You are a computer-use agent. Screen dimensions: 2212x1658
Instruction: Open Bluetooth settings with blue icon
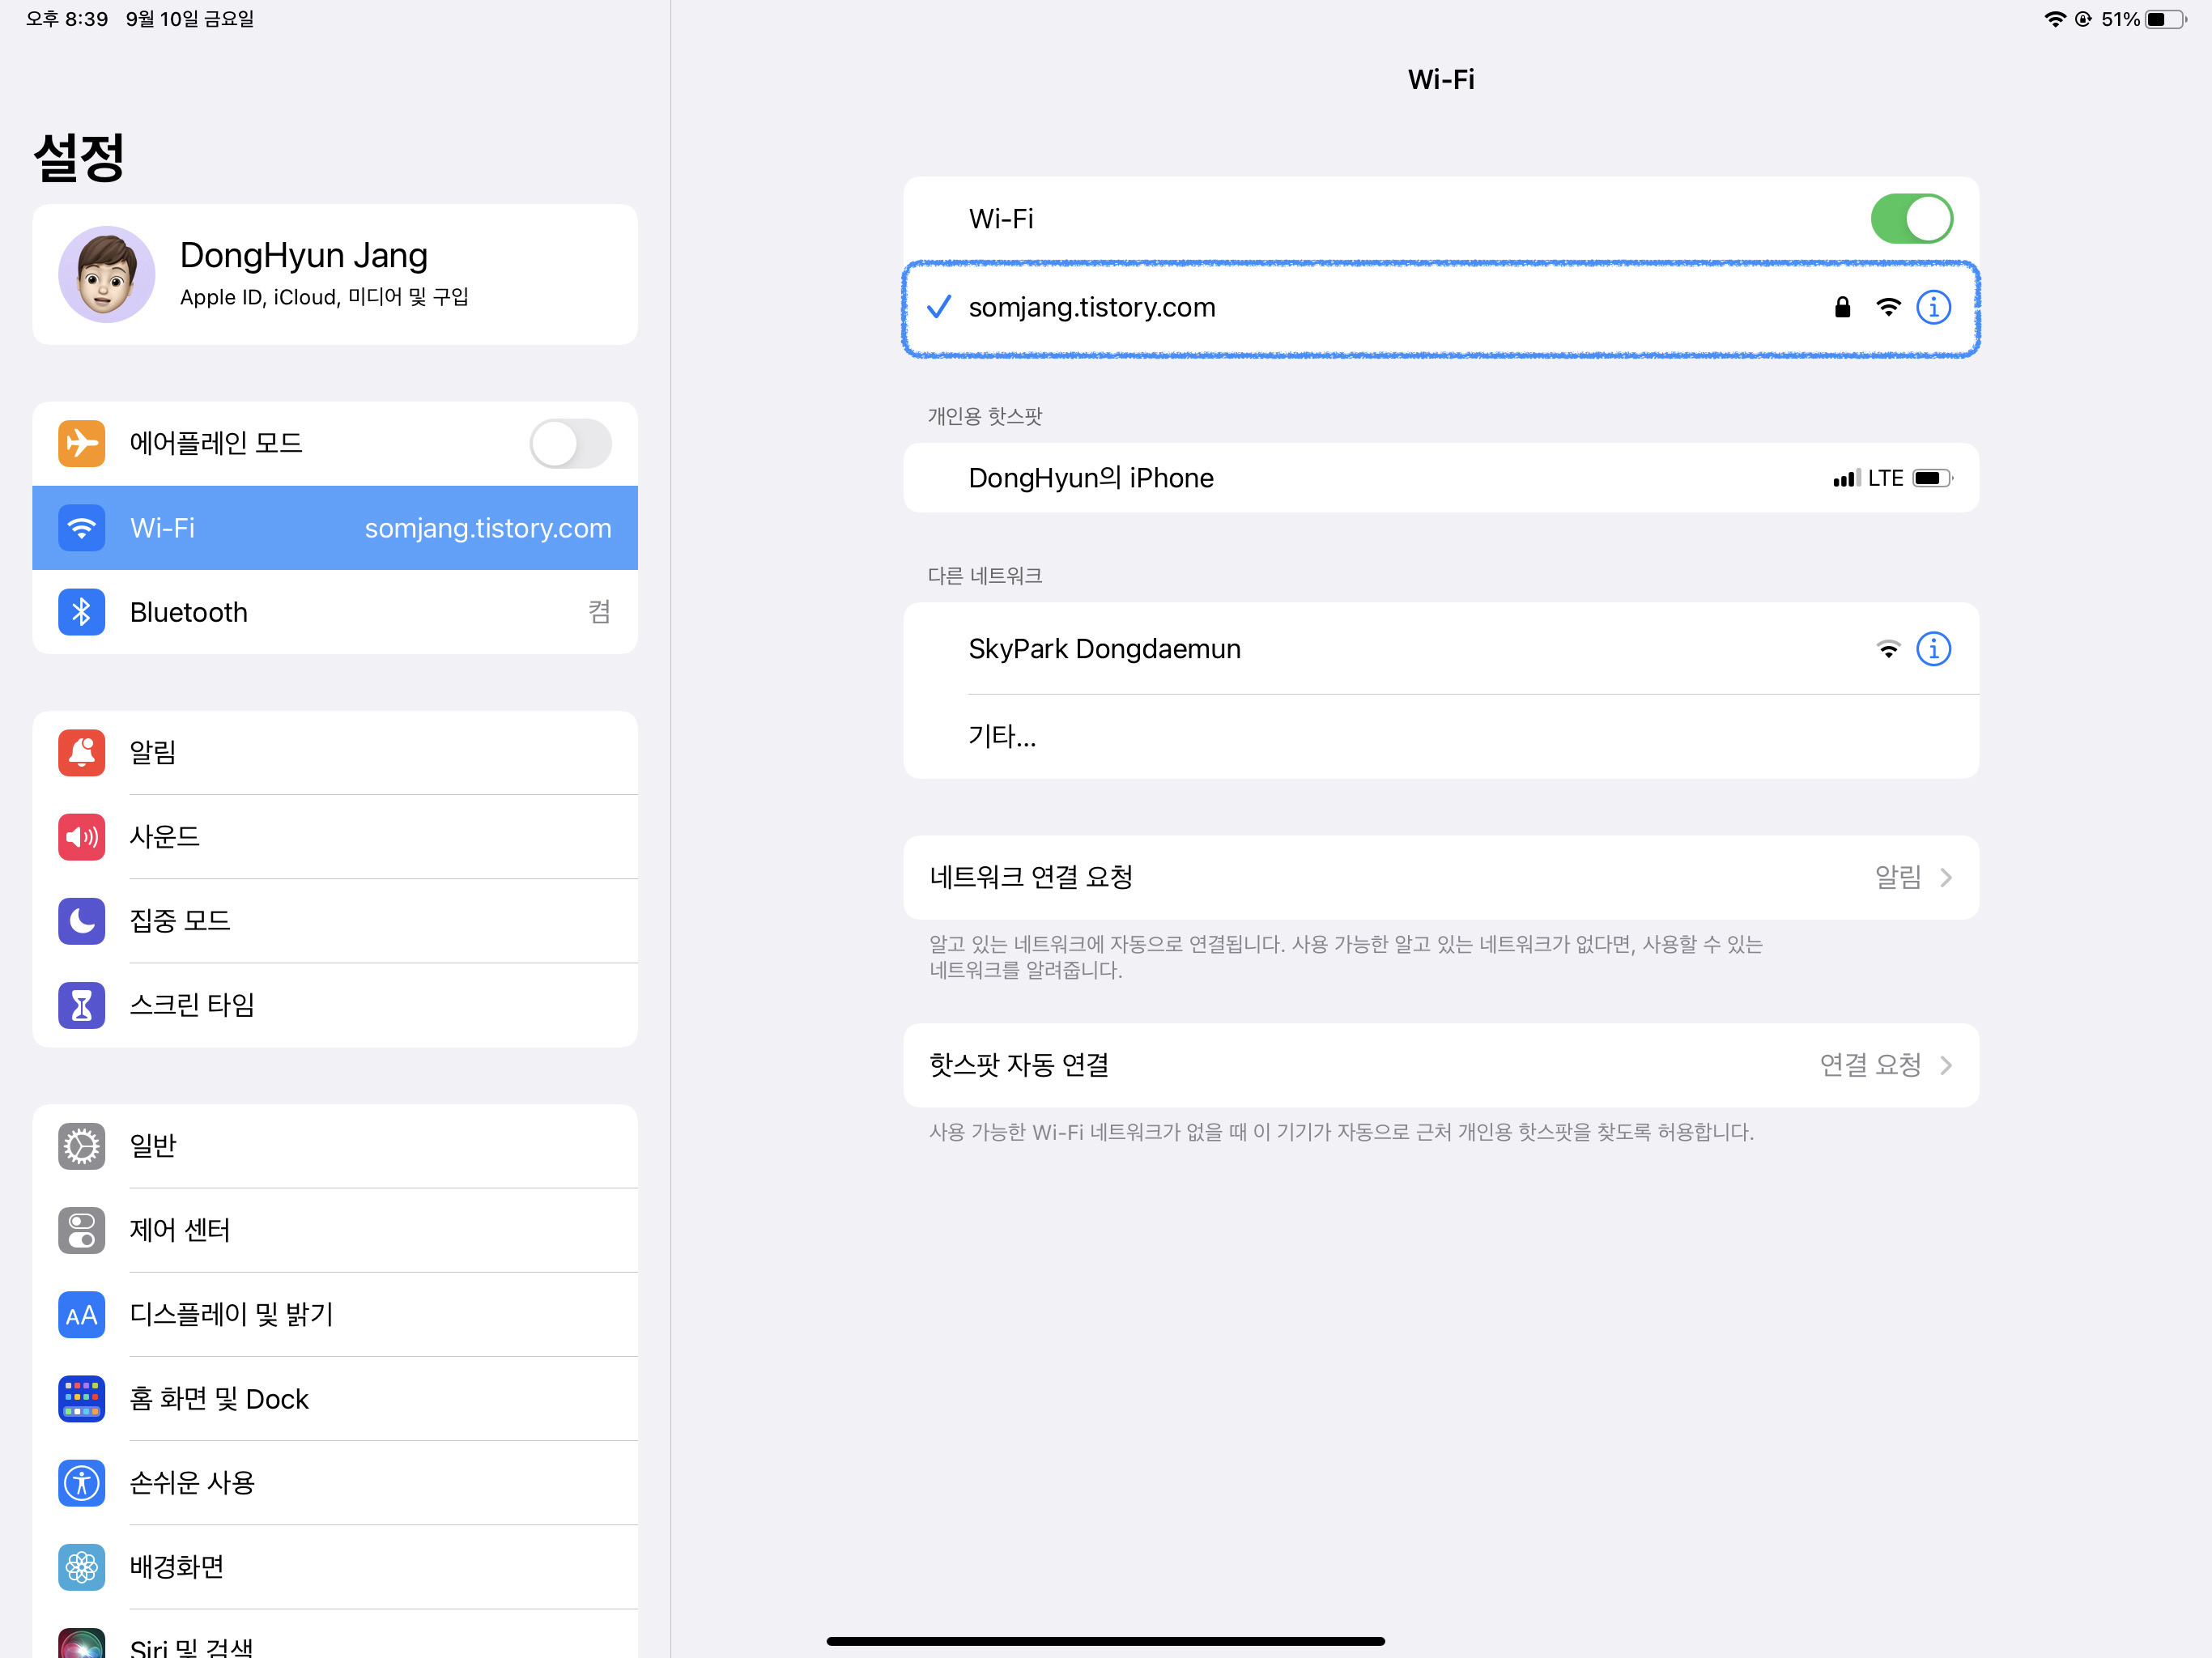pos(335,612)
